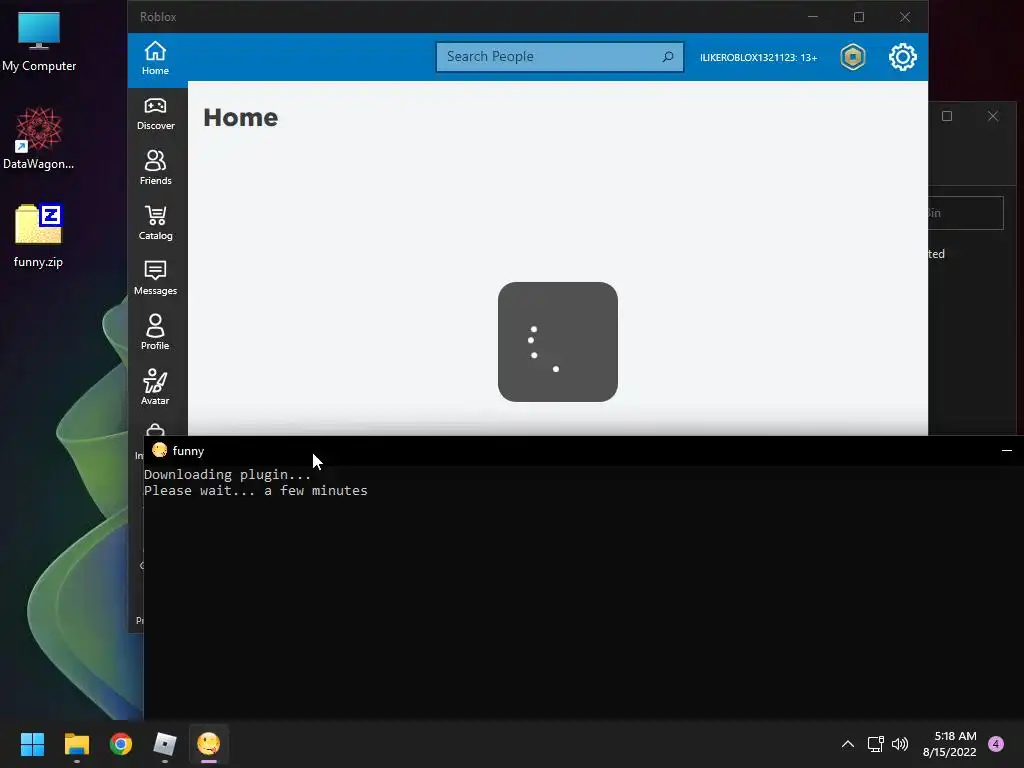Screen dimensions: 1024x768
Task: Open the Friends page in Roblox
Action: [x=155, y=168]
